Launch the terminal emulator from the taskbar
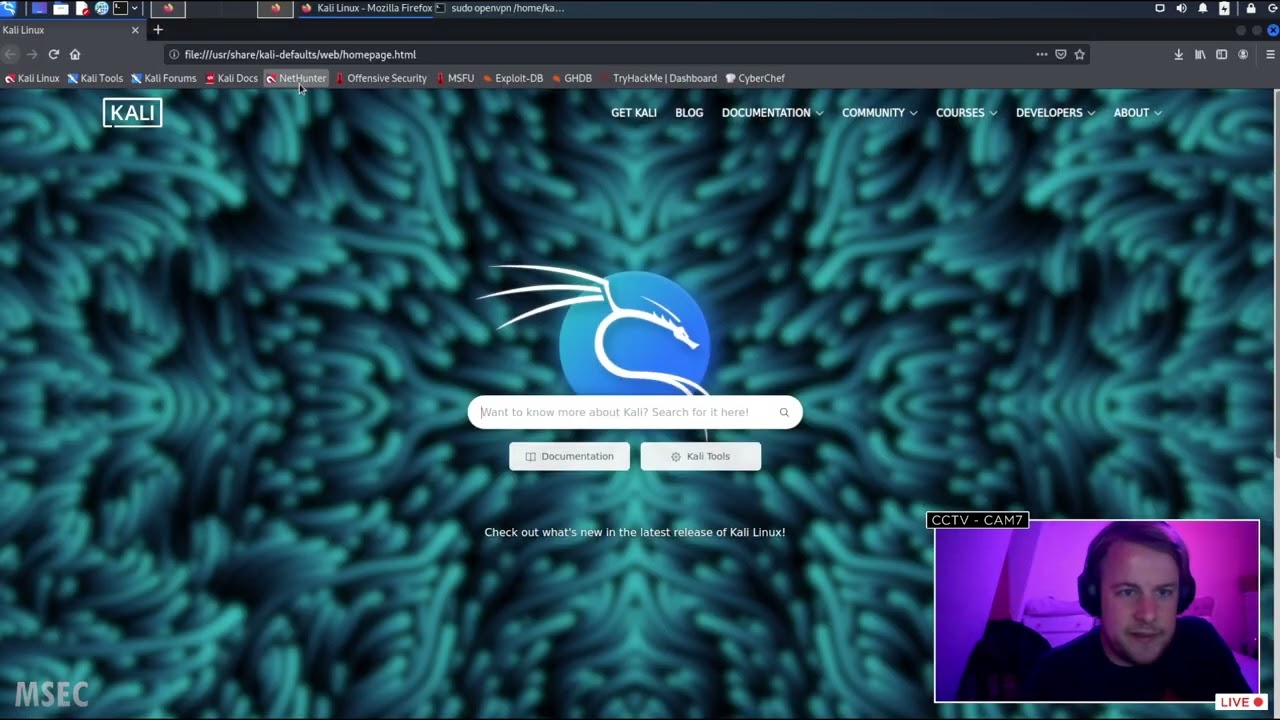Screen dimensions: 1280x720 pyautogui.click(x=120, y=8)
